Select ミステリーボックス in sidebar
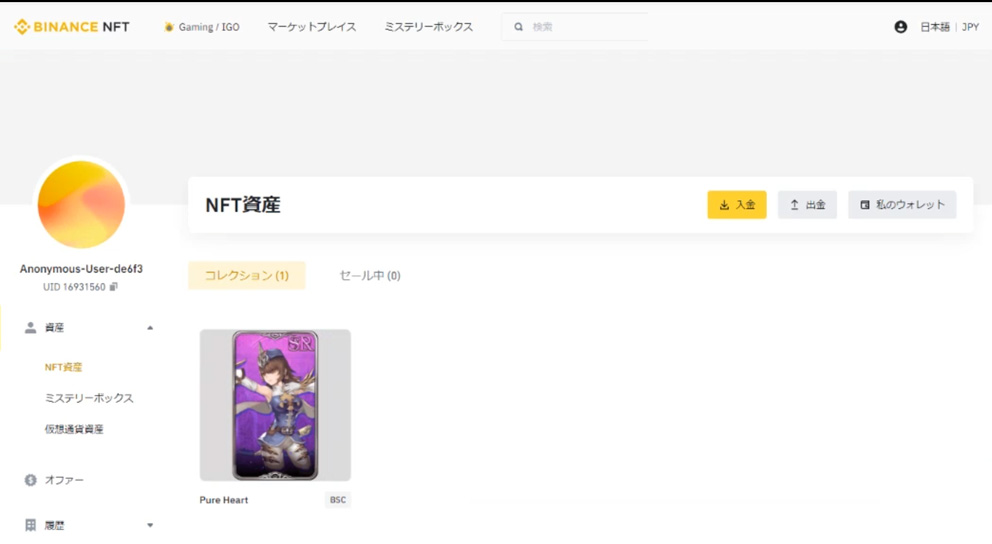The width and height of the screenshot is (992, 544). point(89,398)
